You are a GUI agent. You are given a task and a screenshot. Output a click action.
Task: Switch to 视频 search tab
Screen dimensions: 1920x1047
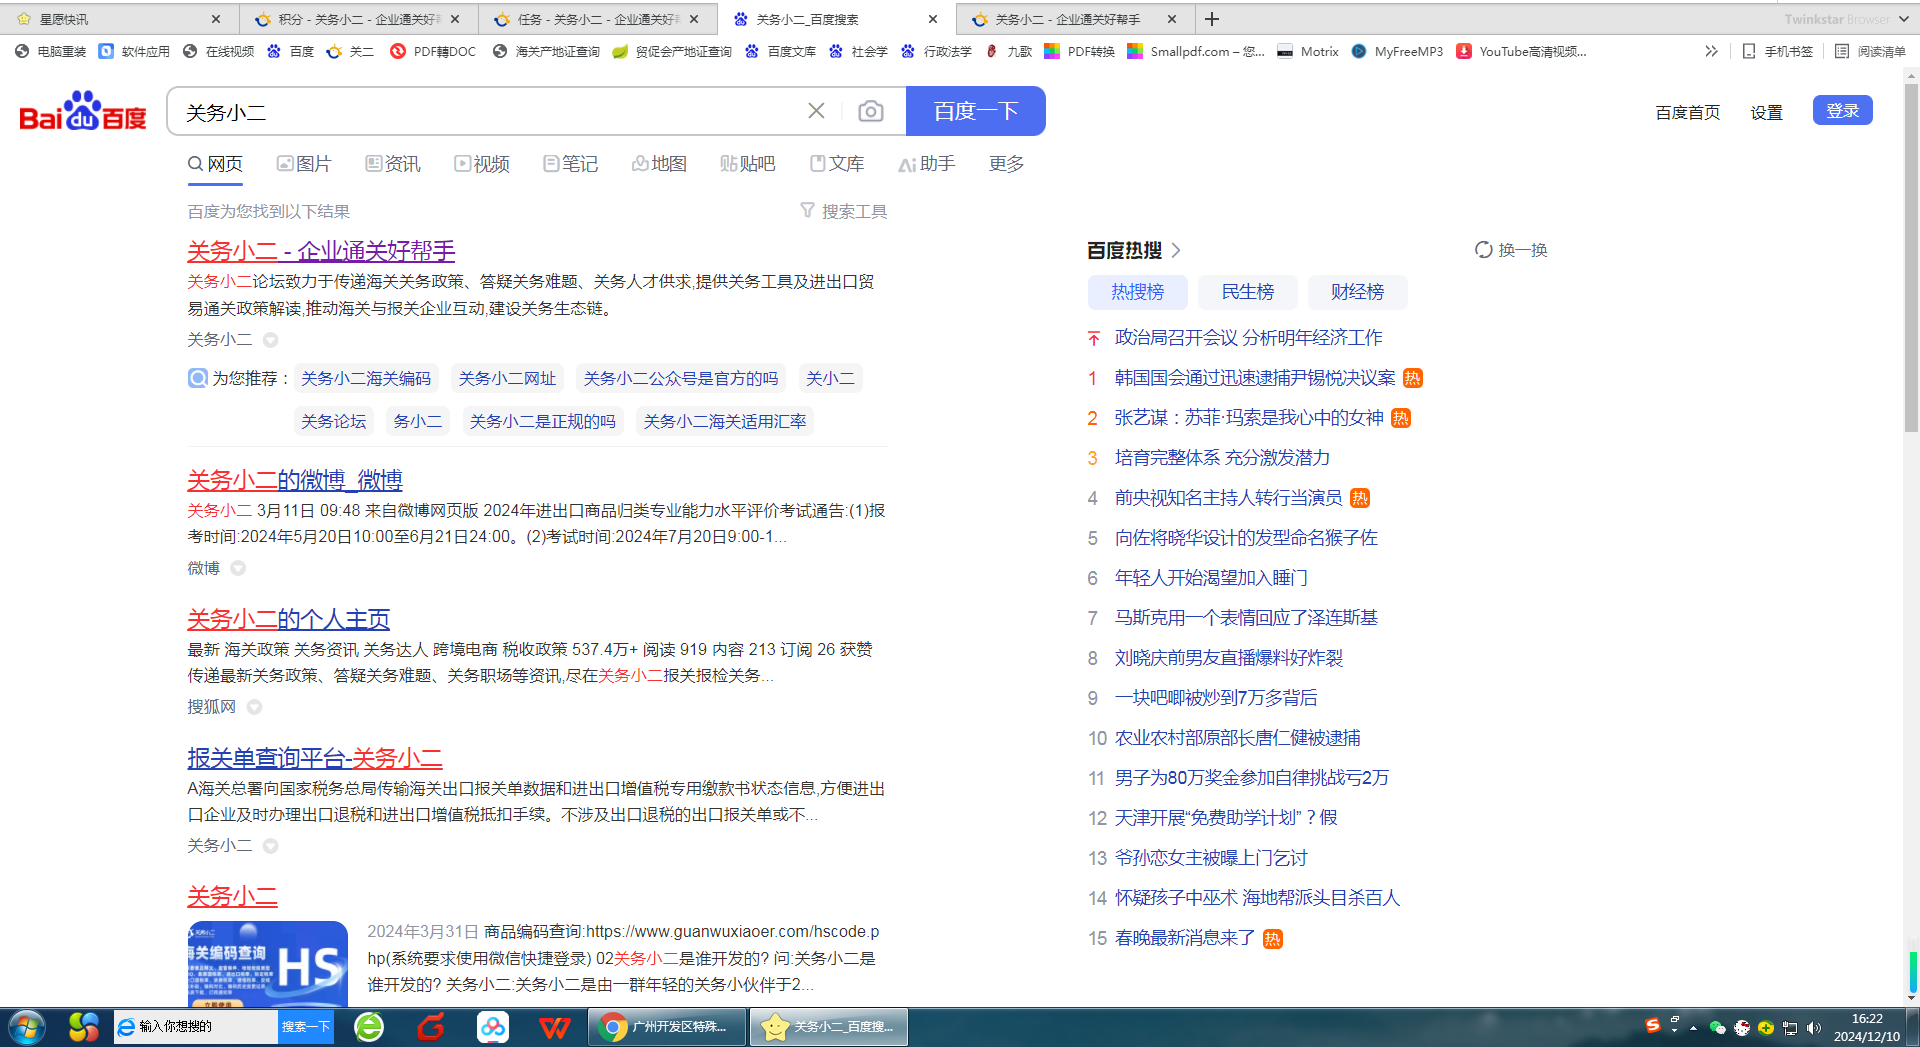tap(482, 163)
